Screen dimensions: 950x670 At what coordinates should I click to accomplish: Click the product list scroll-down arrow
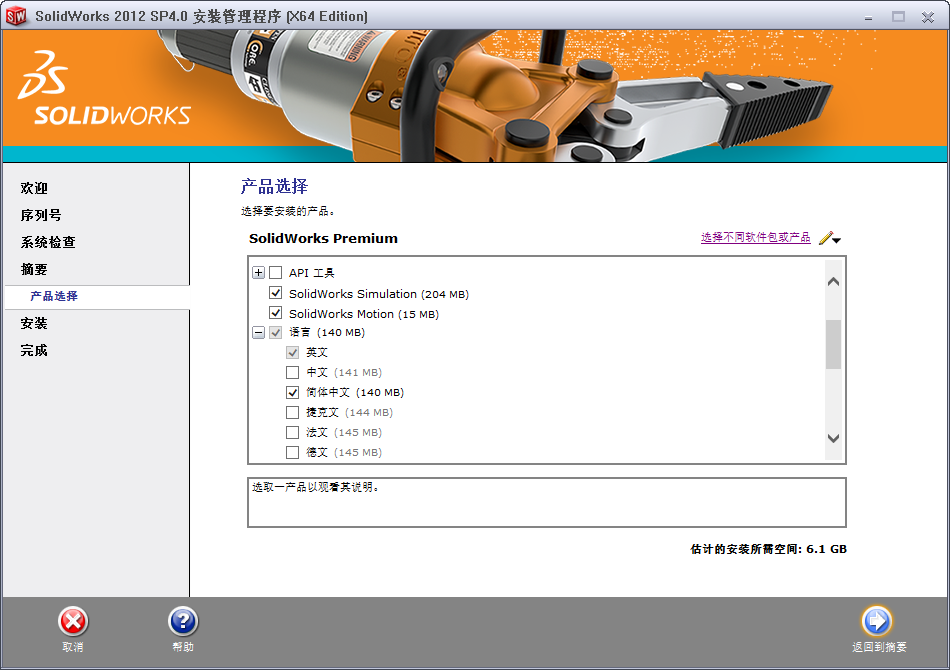[x=834, y=438]
